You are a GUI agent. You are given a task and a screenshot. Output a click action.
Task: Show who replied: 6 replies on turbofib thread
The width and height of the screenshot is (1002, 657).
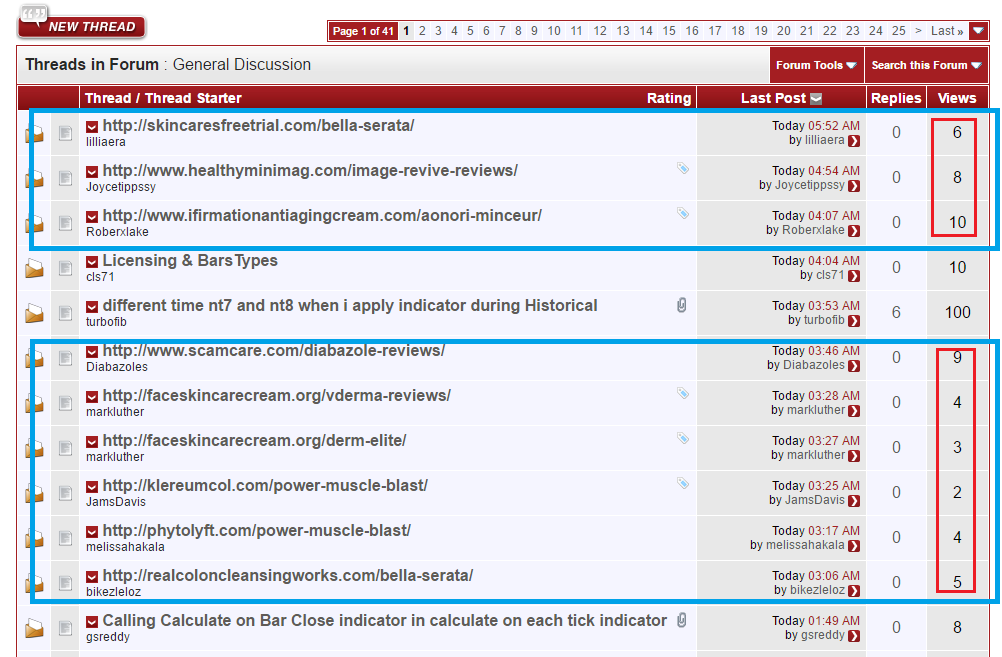pos(896,313)
